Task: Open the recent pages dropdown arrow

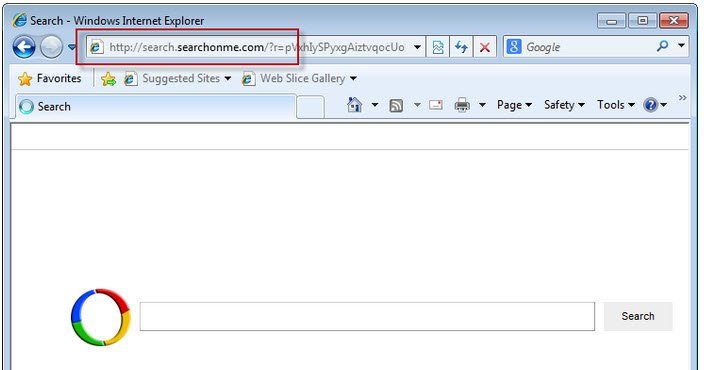Action: [x=72, y=47]
